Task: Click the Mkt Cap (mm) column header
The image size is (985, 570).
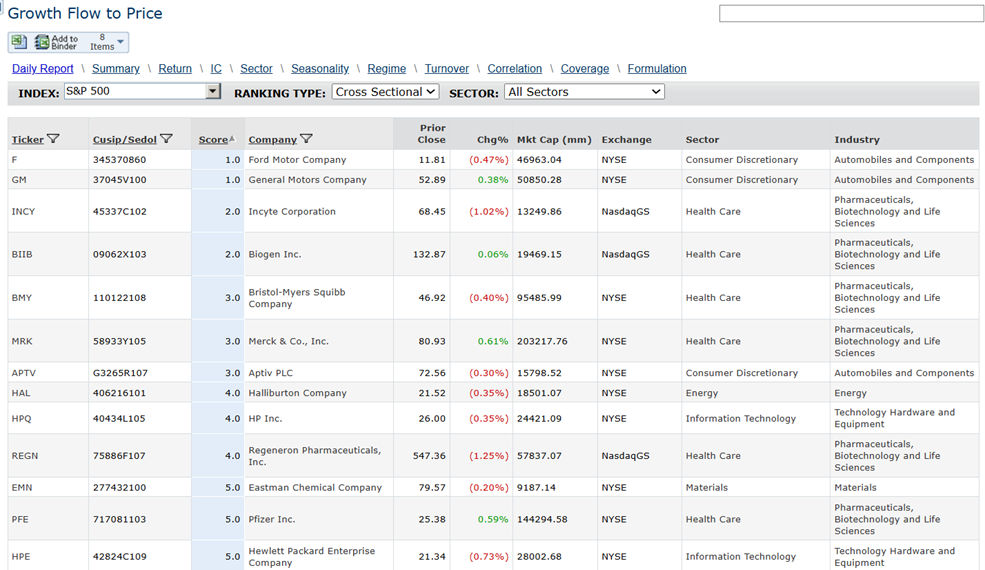Action: pyautogui.click(x=554, y=140)
